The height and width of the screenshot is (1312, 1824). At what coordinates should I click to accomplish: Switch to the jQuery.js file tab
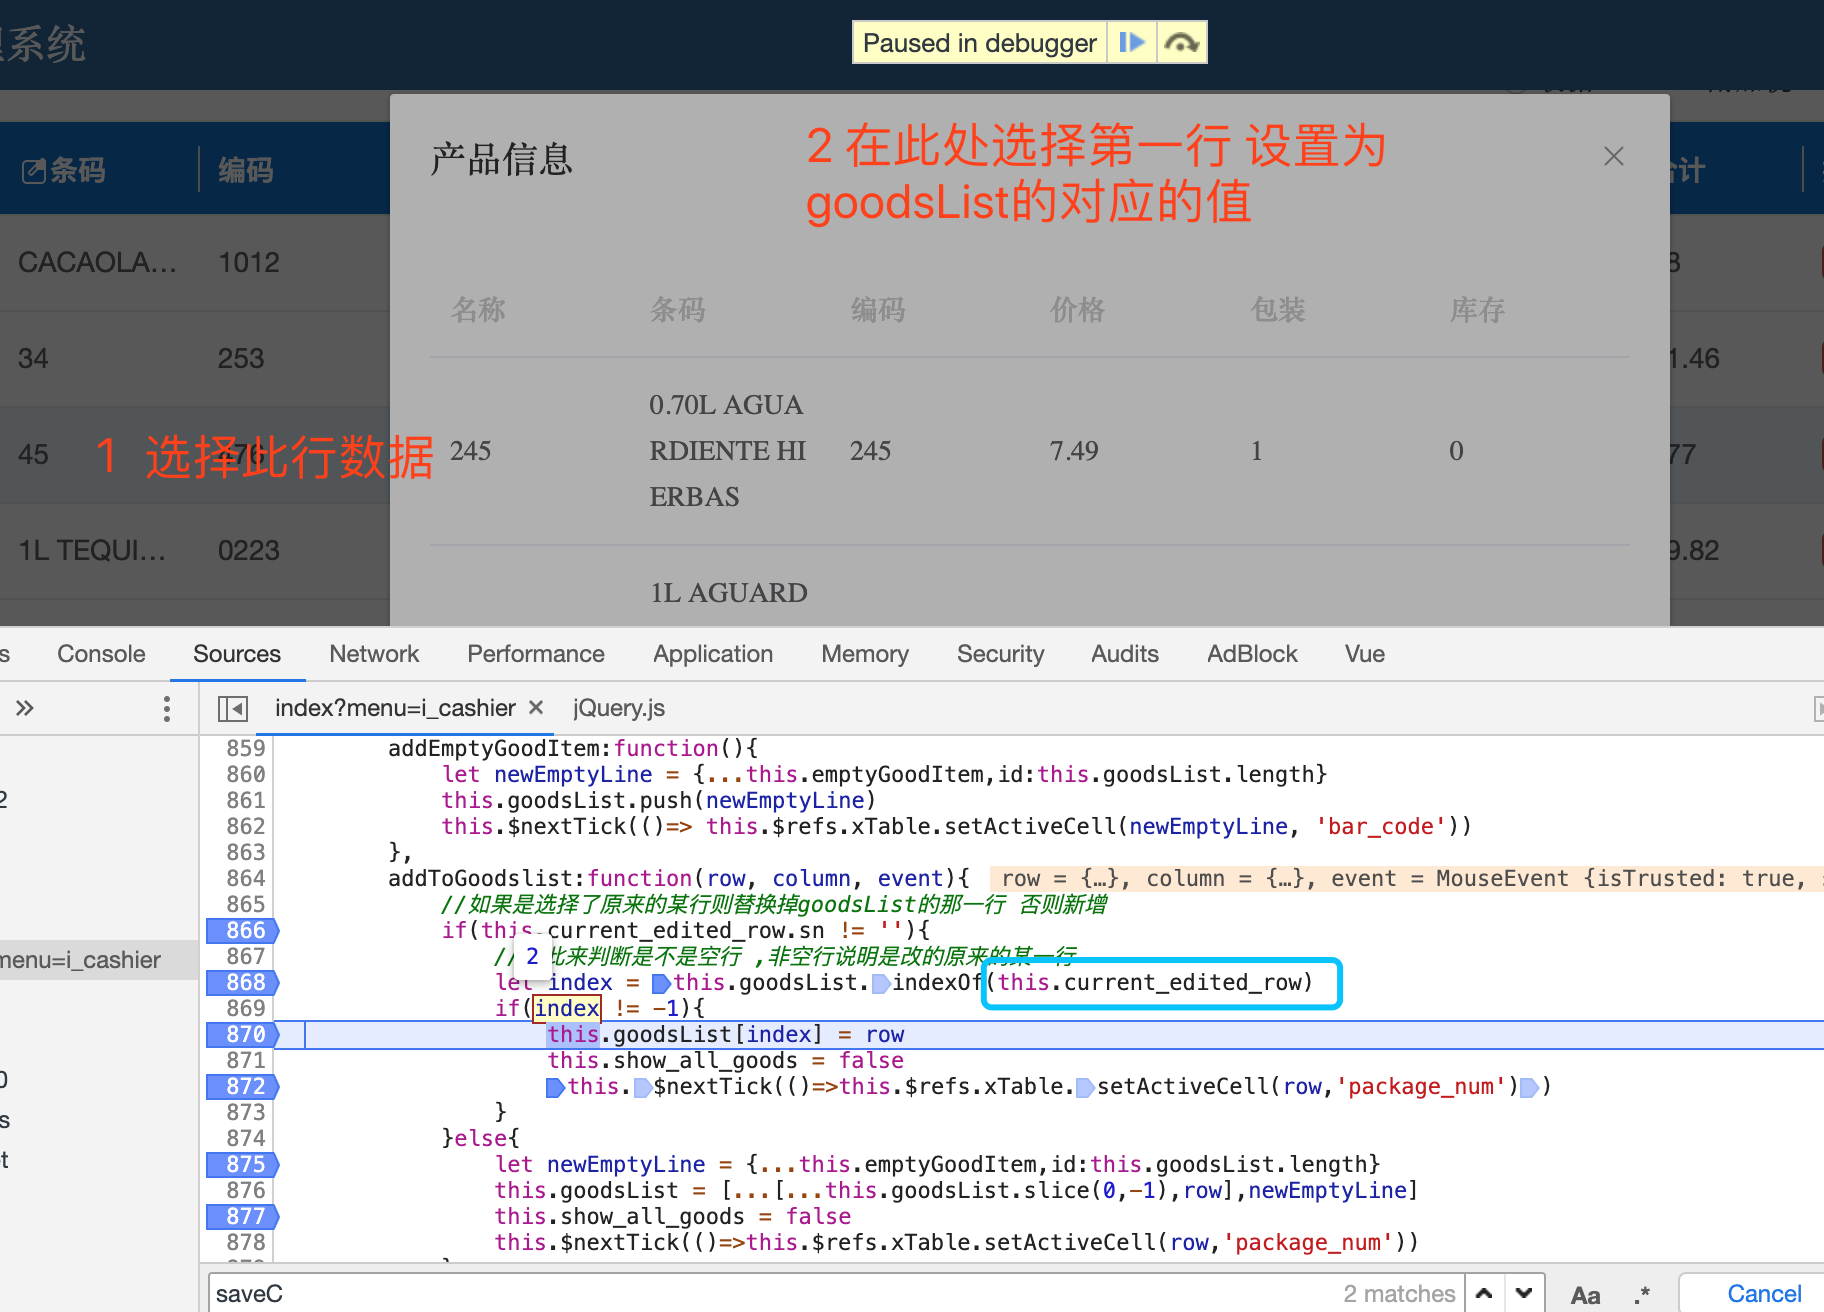619,708
